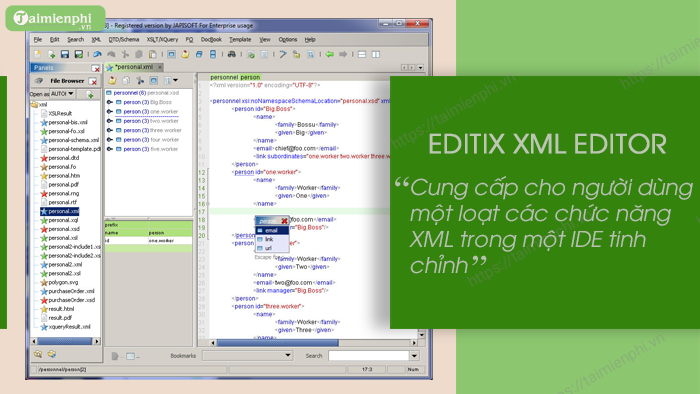700x394 pixels.
Task: Open the File menu
Action: pyautogui.click(x=38, y=40)
